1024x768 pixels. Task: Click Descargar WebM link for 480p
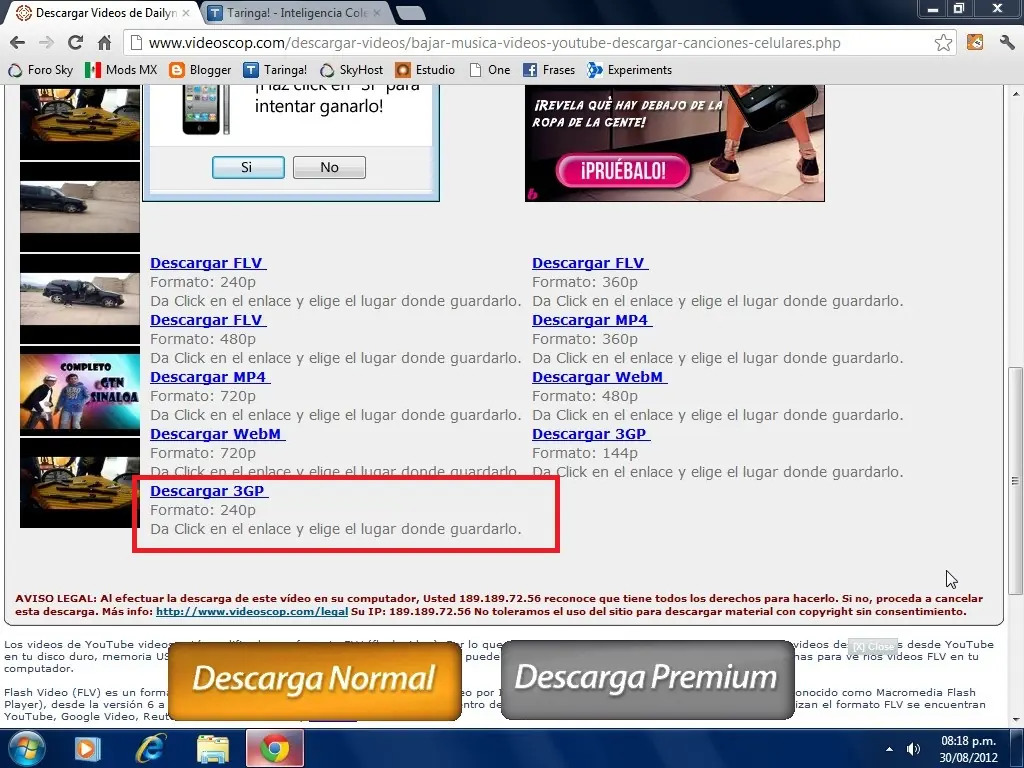tap(600, 377)
